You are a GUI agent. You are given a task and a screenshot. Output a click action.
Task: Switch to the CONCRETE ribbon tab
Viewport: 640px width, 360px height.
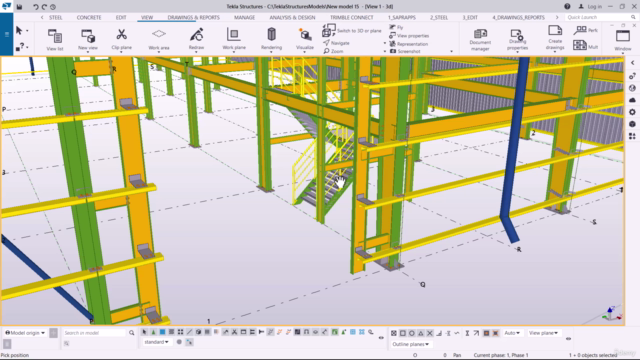click(89, 18)
